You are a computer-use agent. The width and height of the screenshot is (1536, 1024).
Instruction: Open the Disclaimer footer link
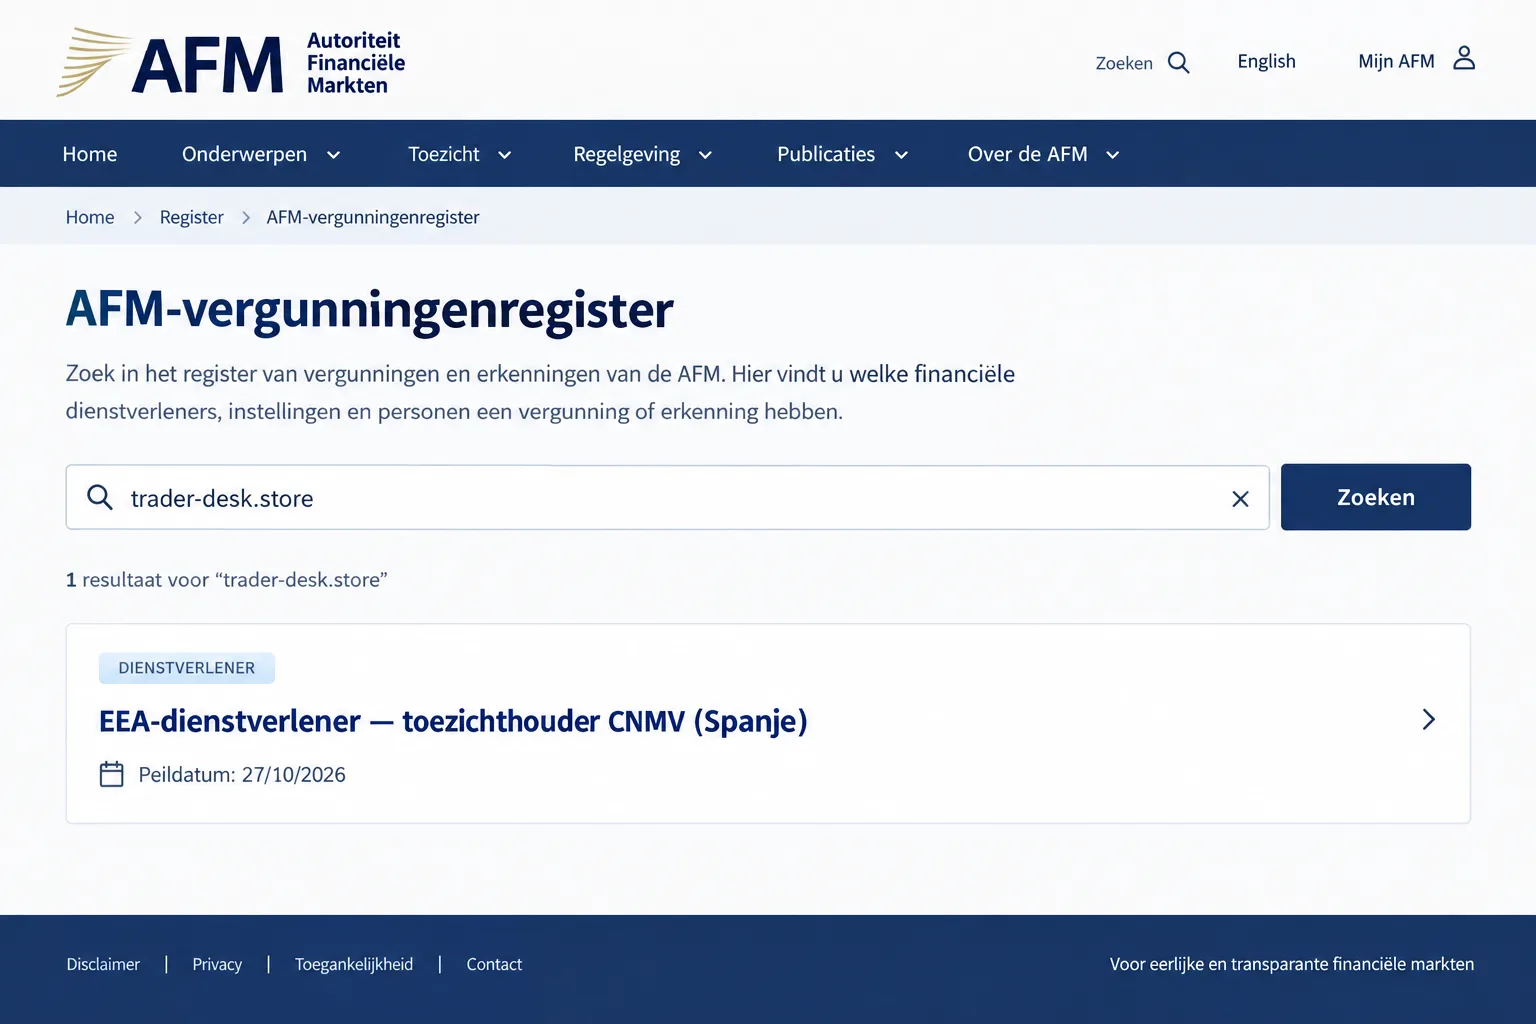(x=103, y=964)
